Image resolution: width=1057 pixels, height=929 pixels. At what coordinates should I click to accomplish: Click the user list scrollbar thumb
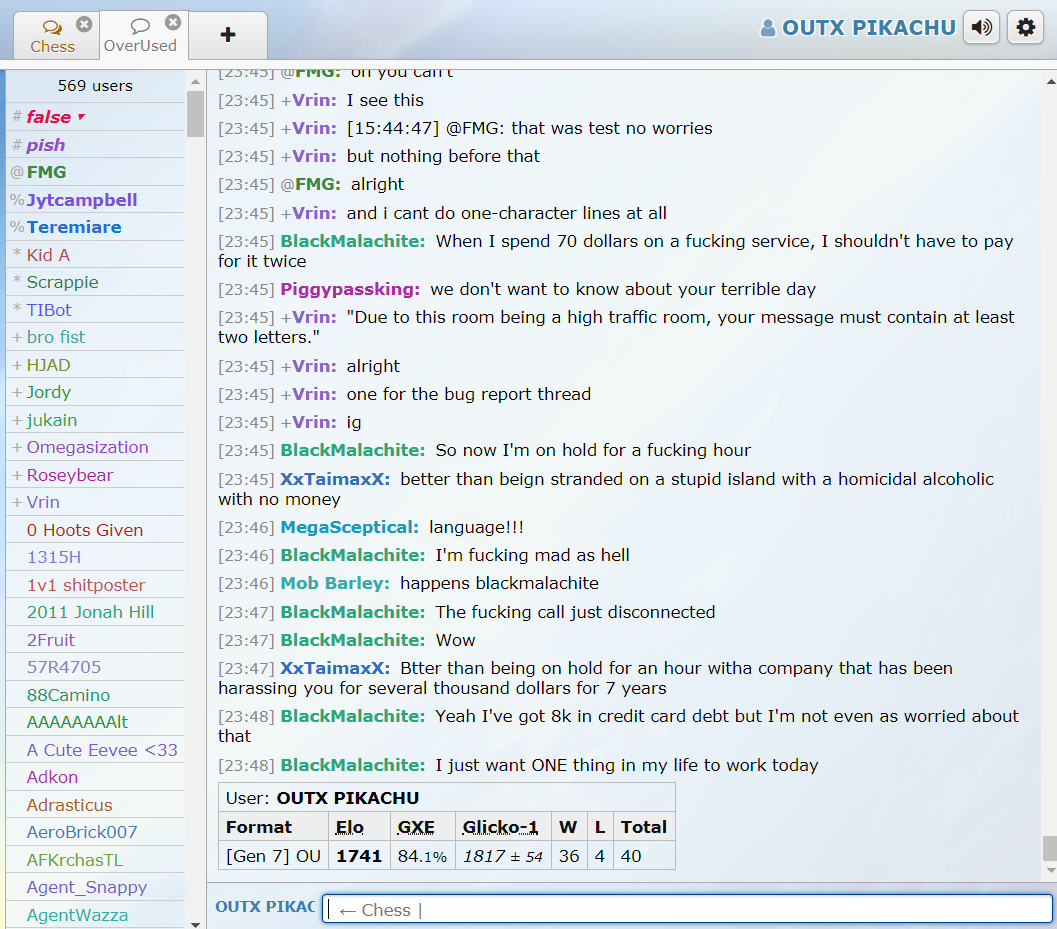click(x=195, y=114)
